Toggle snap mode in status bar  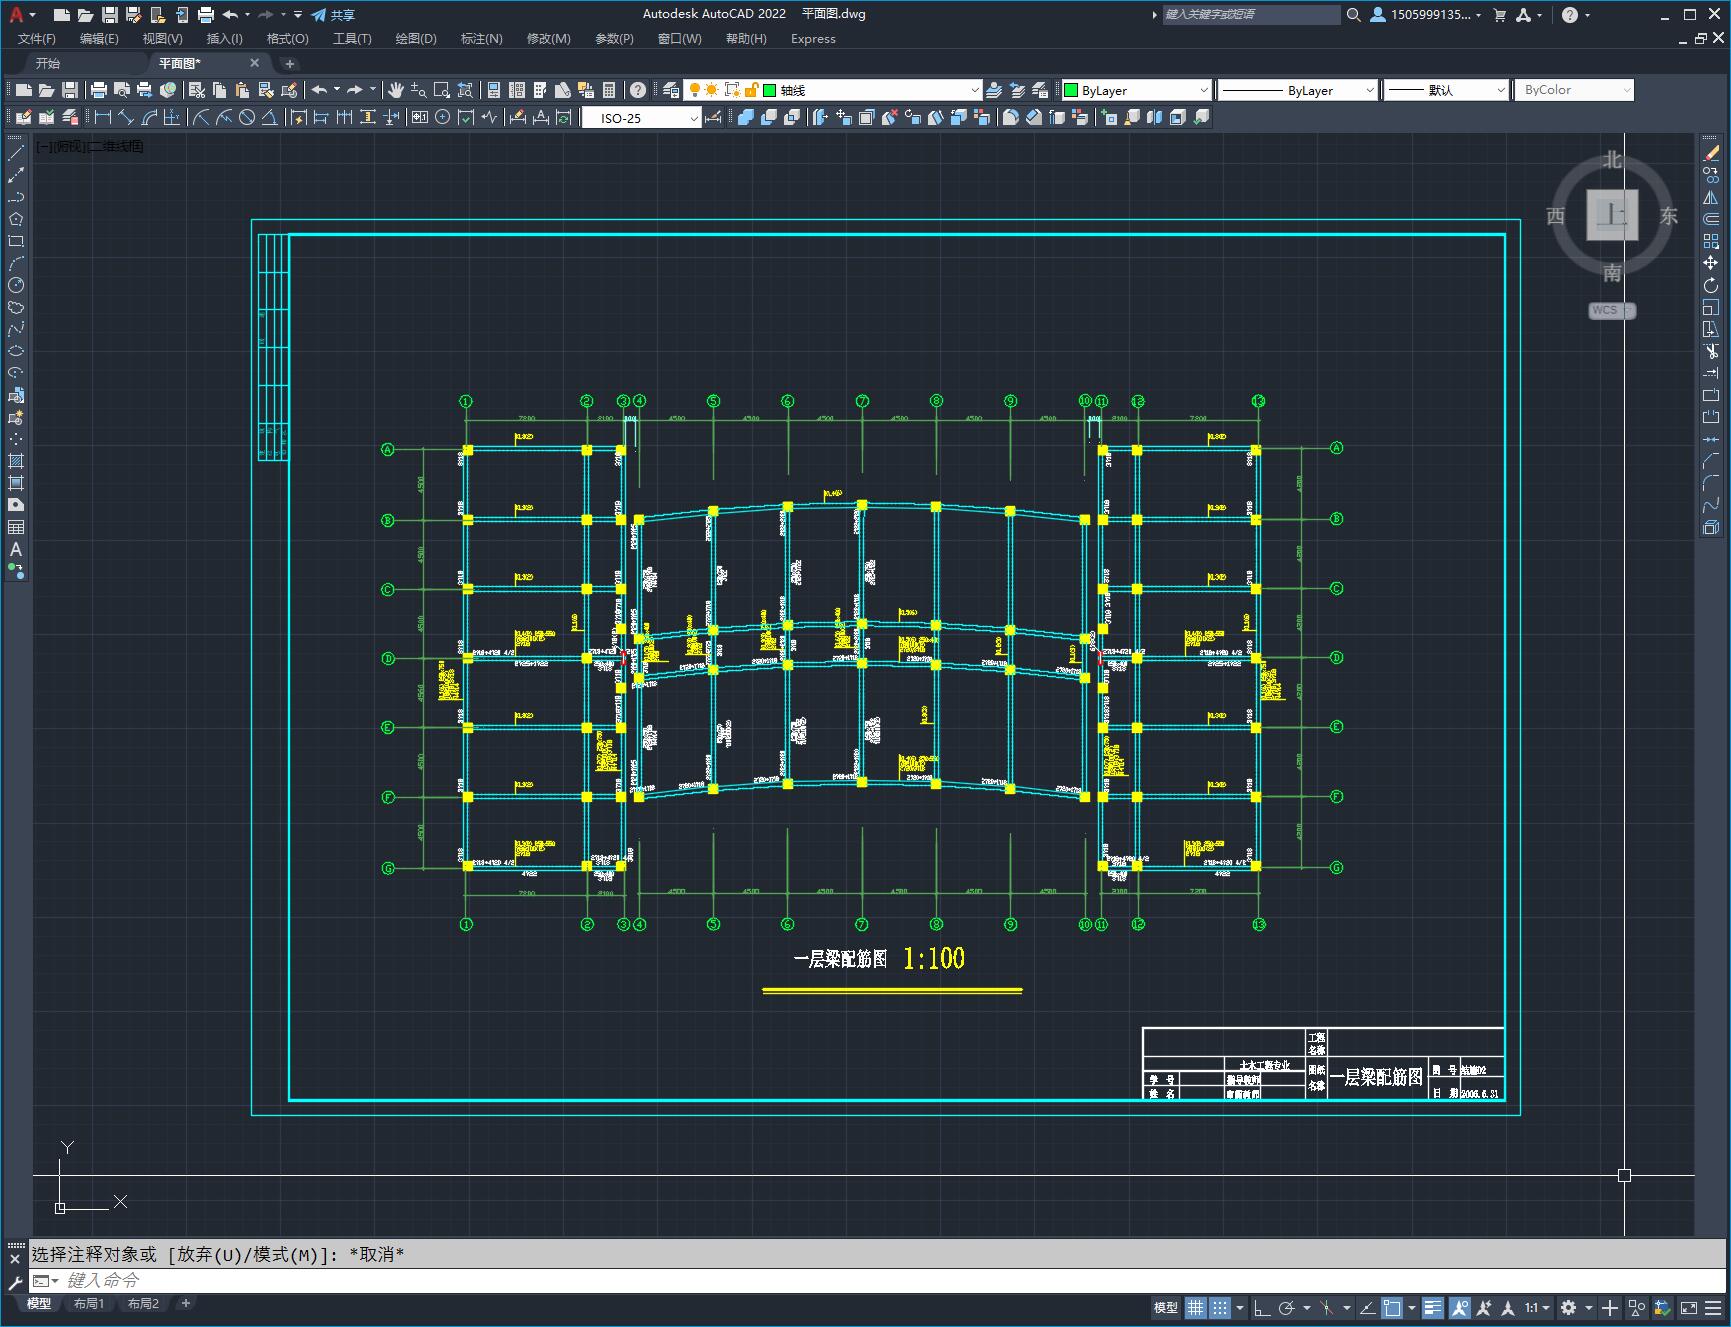click(1220, 1307)
